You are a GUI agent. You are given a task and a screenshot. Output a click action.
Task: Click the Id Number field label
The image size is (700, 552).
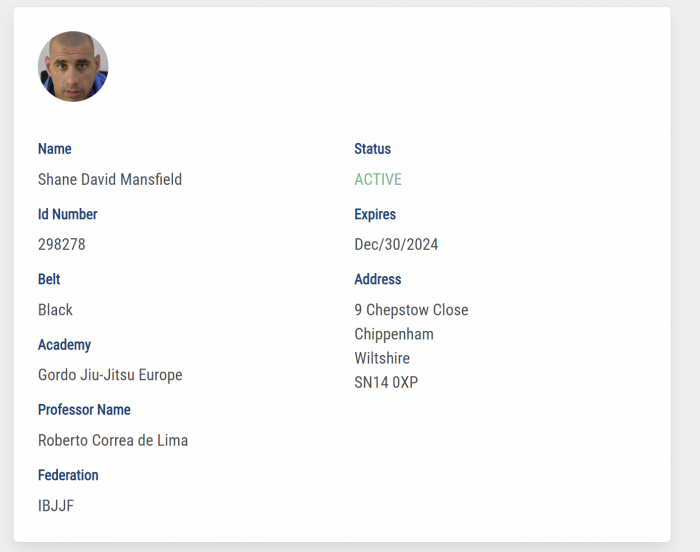point(68,214)
